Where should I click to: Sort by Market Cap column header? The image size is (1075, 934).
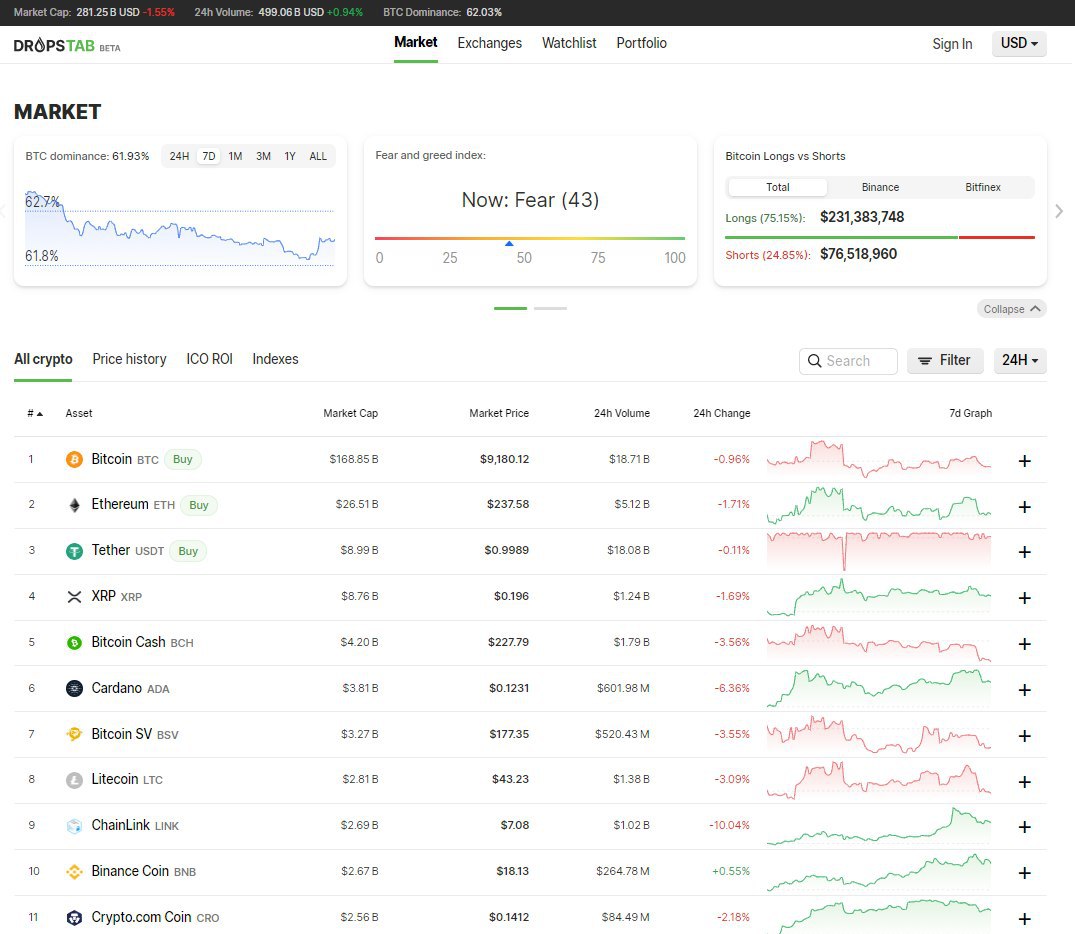[350, 414]
